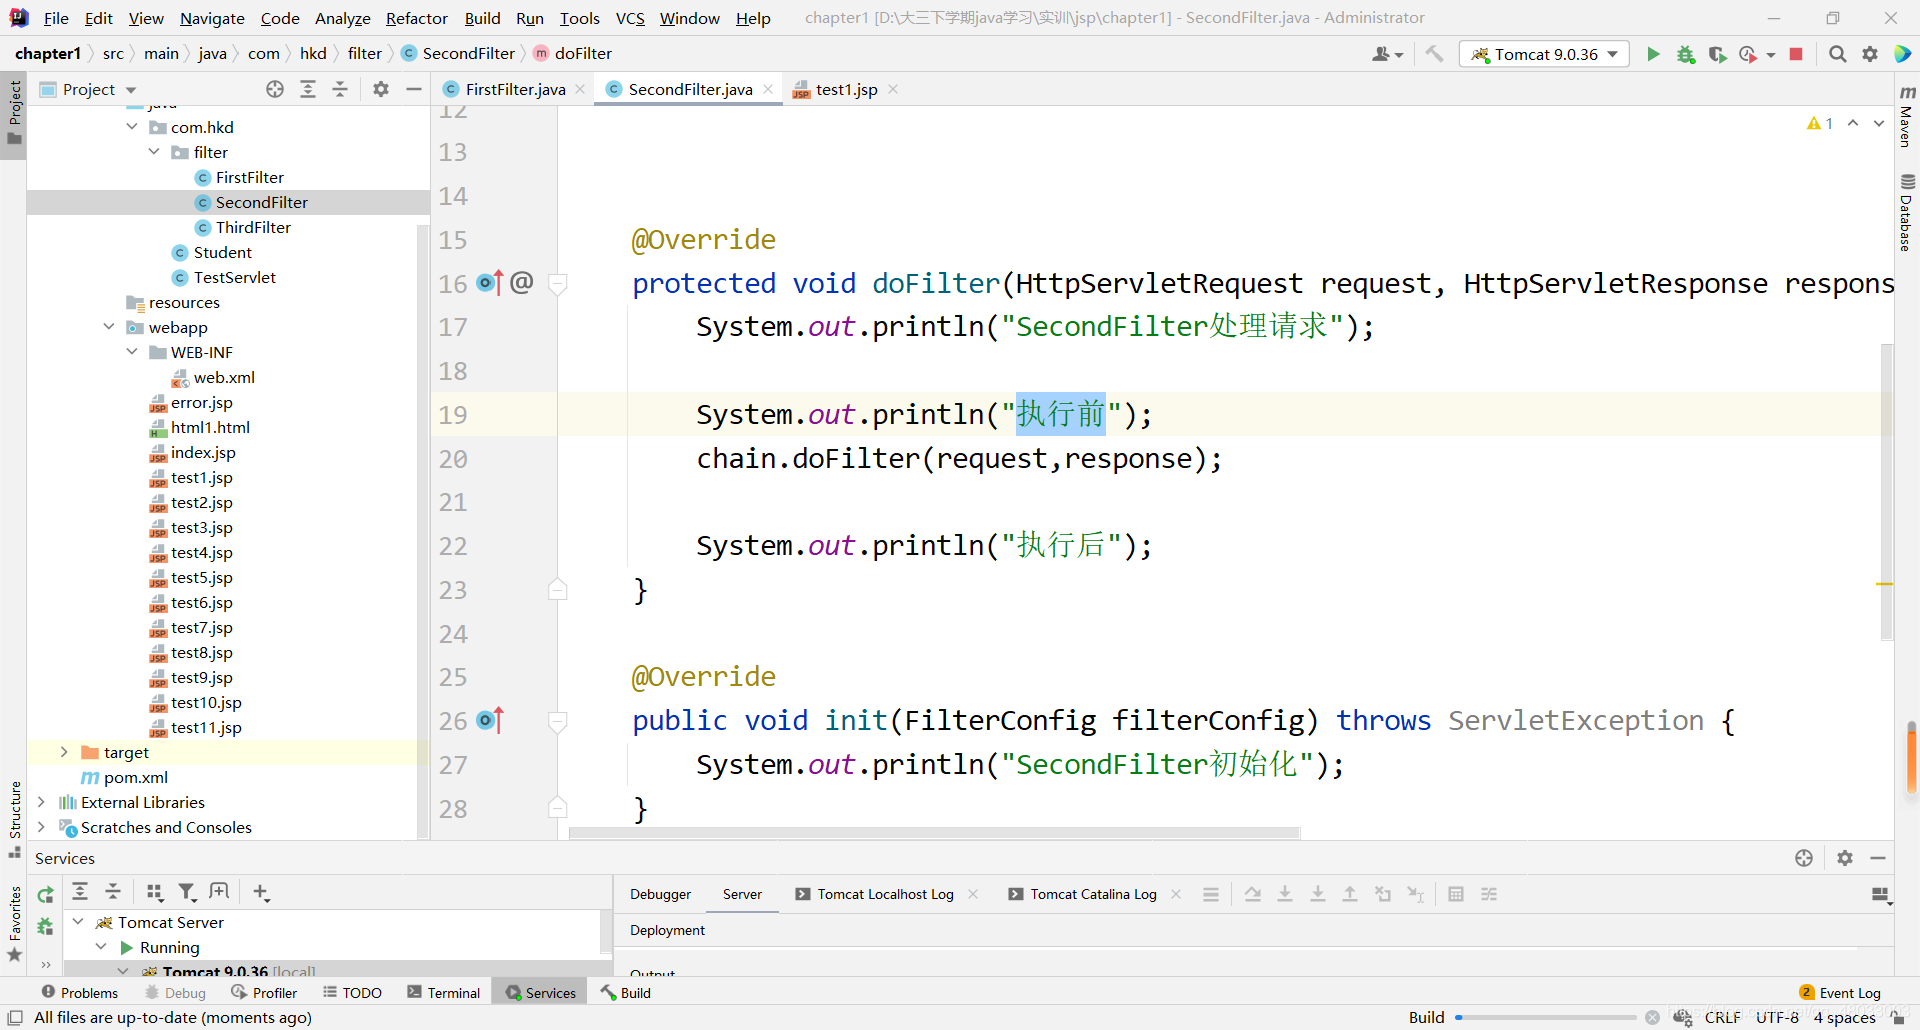
Task: Toggle the Terminal tool window
Action: tap(444, 993)
